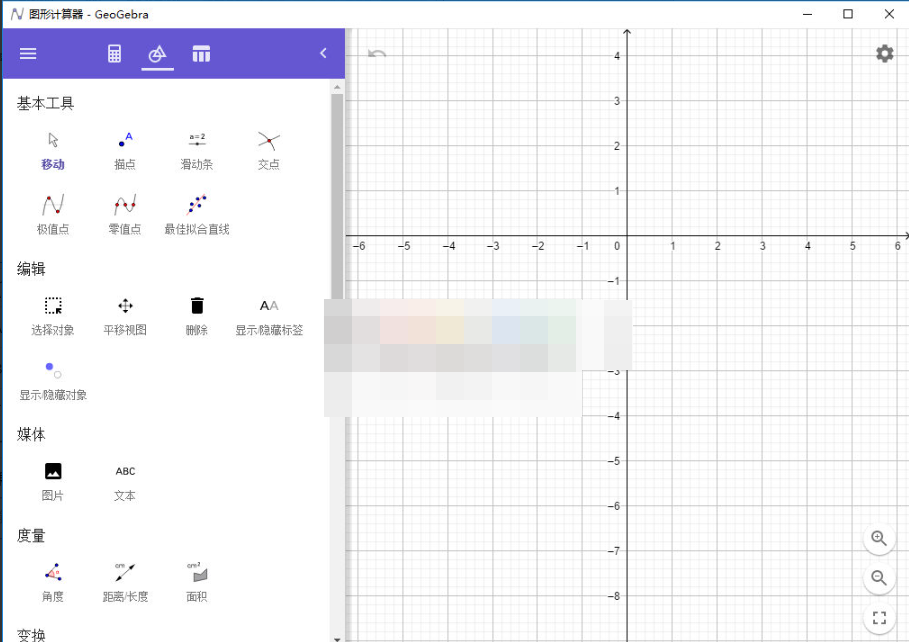
Task: Collapse the tools sidebar with the chevron
Action: click(x=322, y=53)
